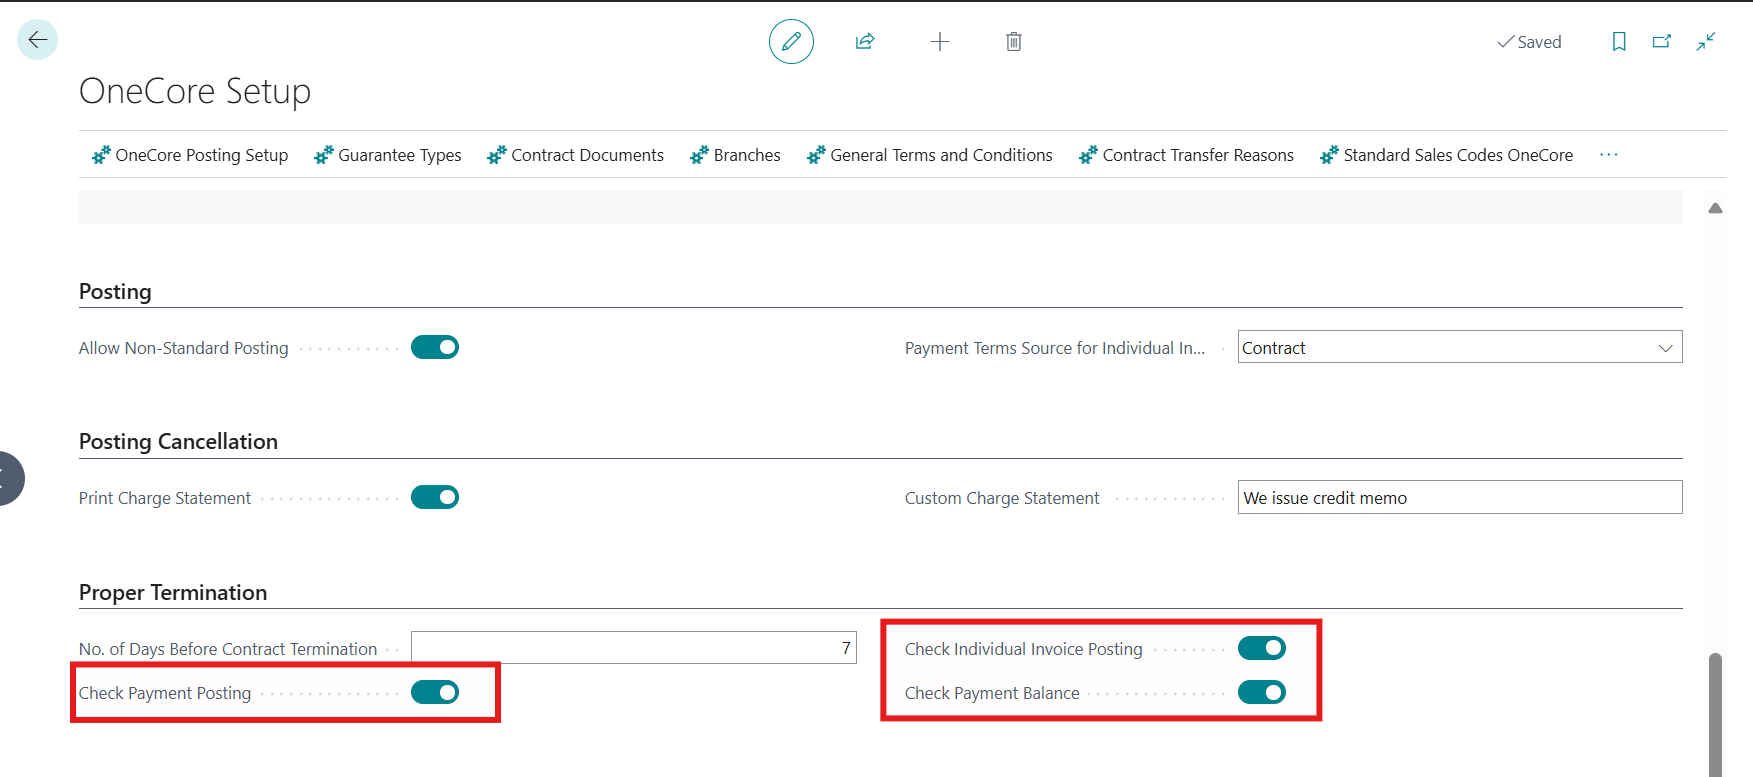
Task: Click the share icon
Action: tap(865, 42)
